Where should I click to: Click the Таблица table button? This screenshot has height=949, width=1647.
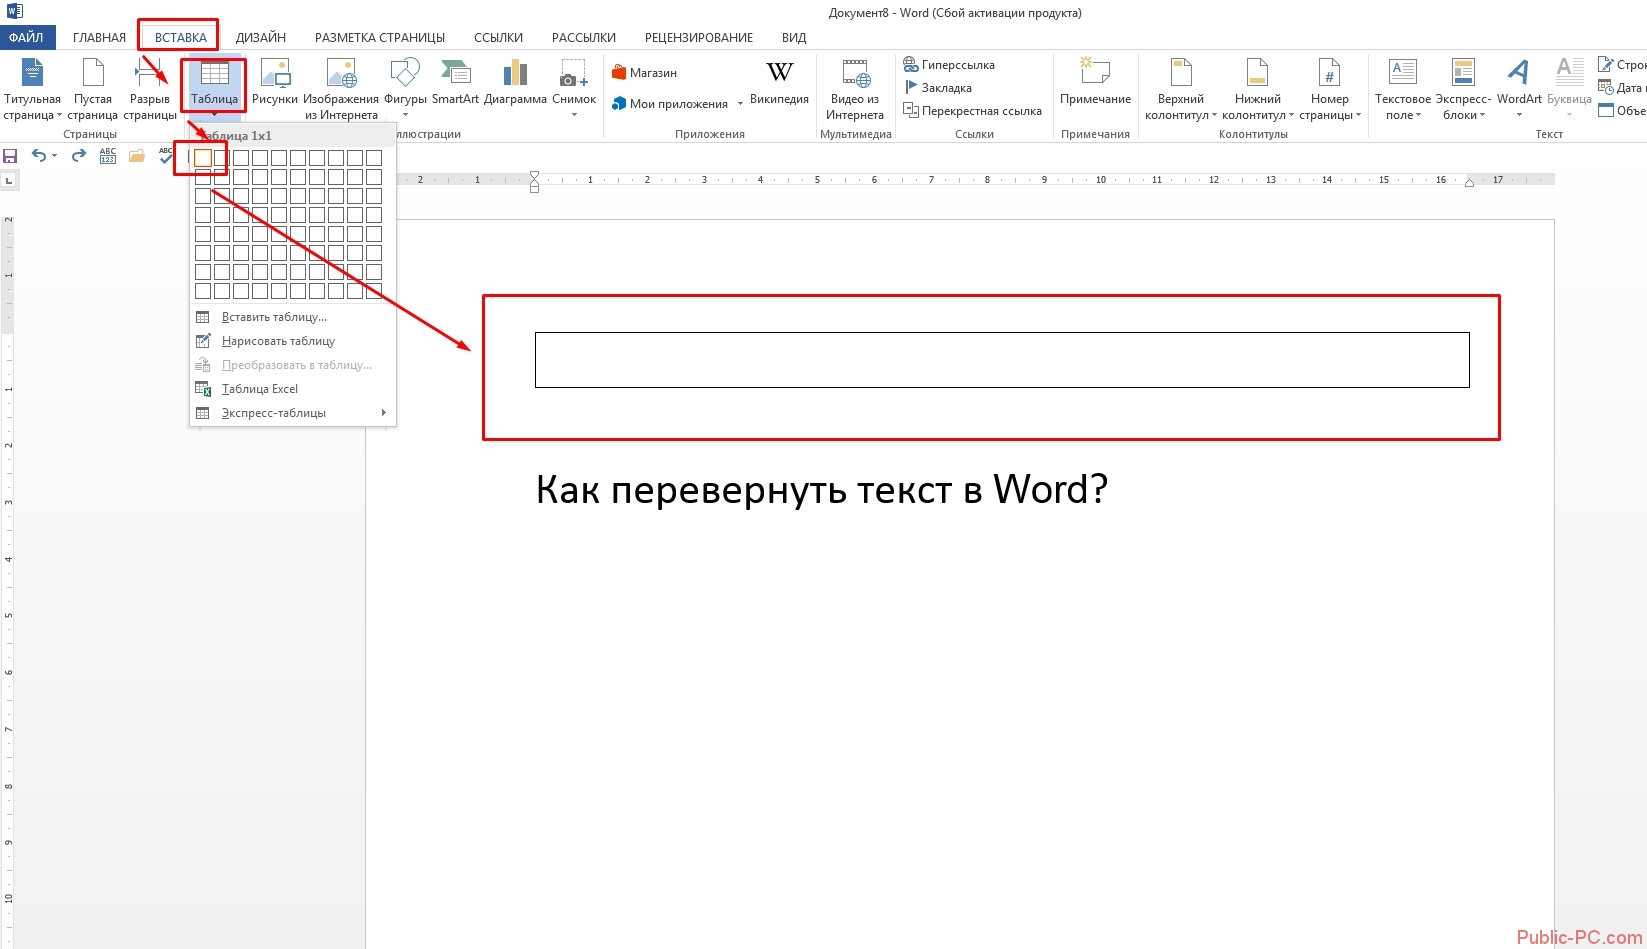214,85
